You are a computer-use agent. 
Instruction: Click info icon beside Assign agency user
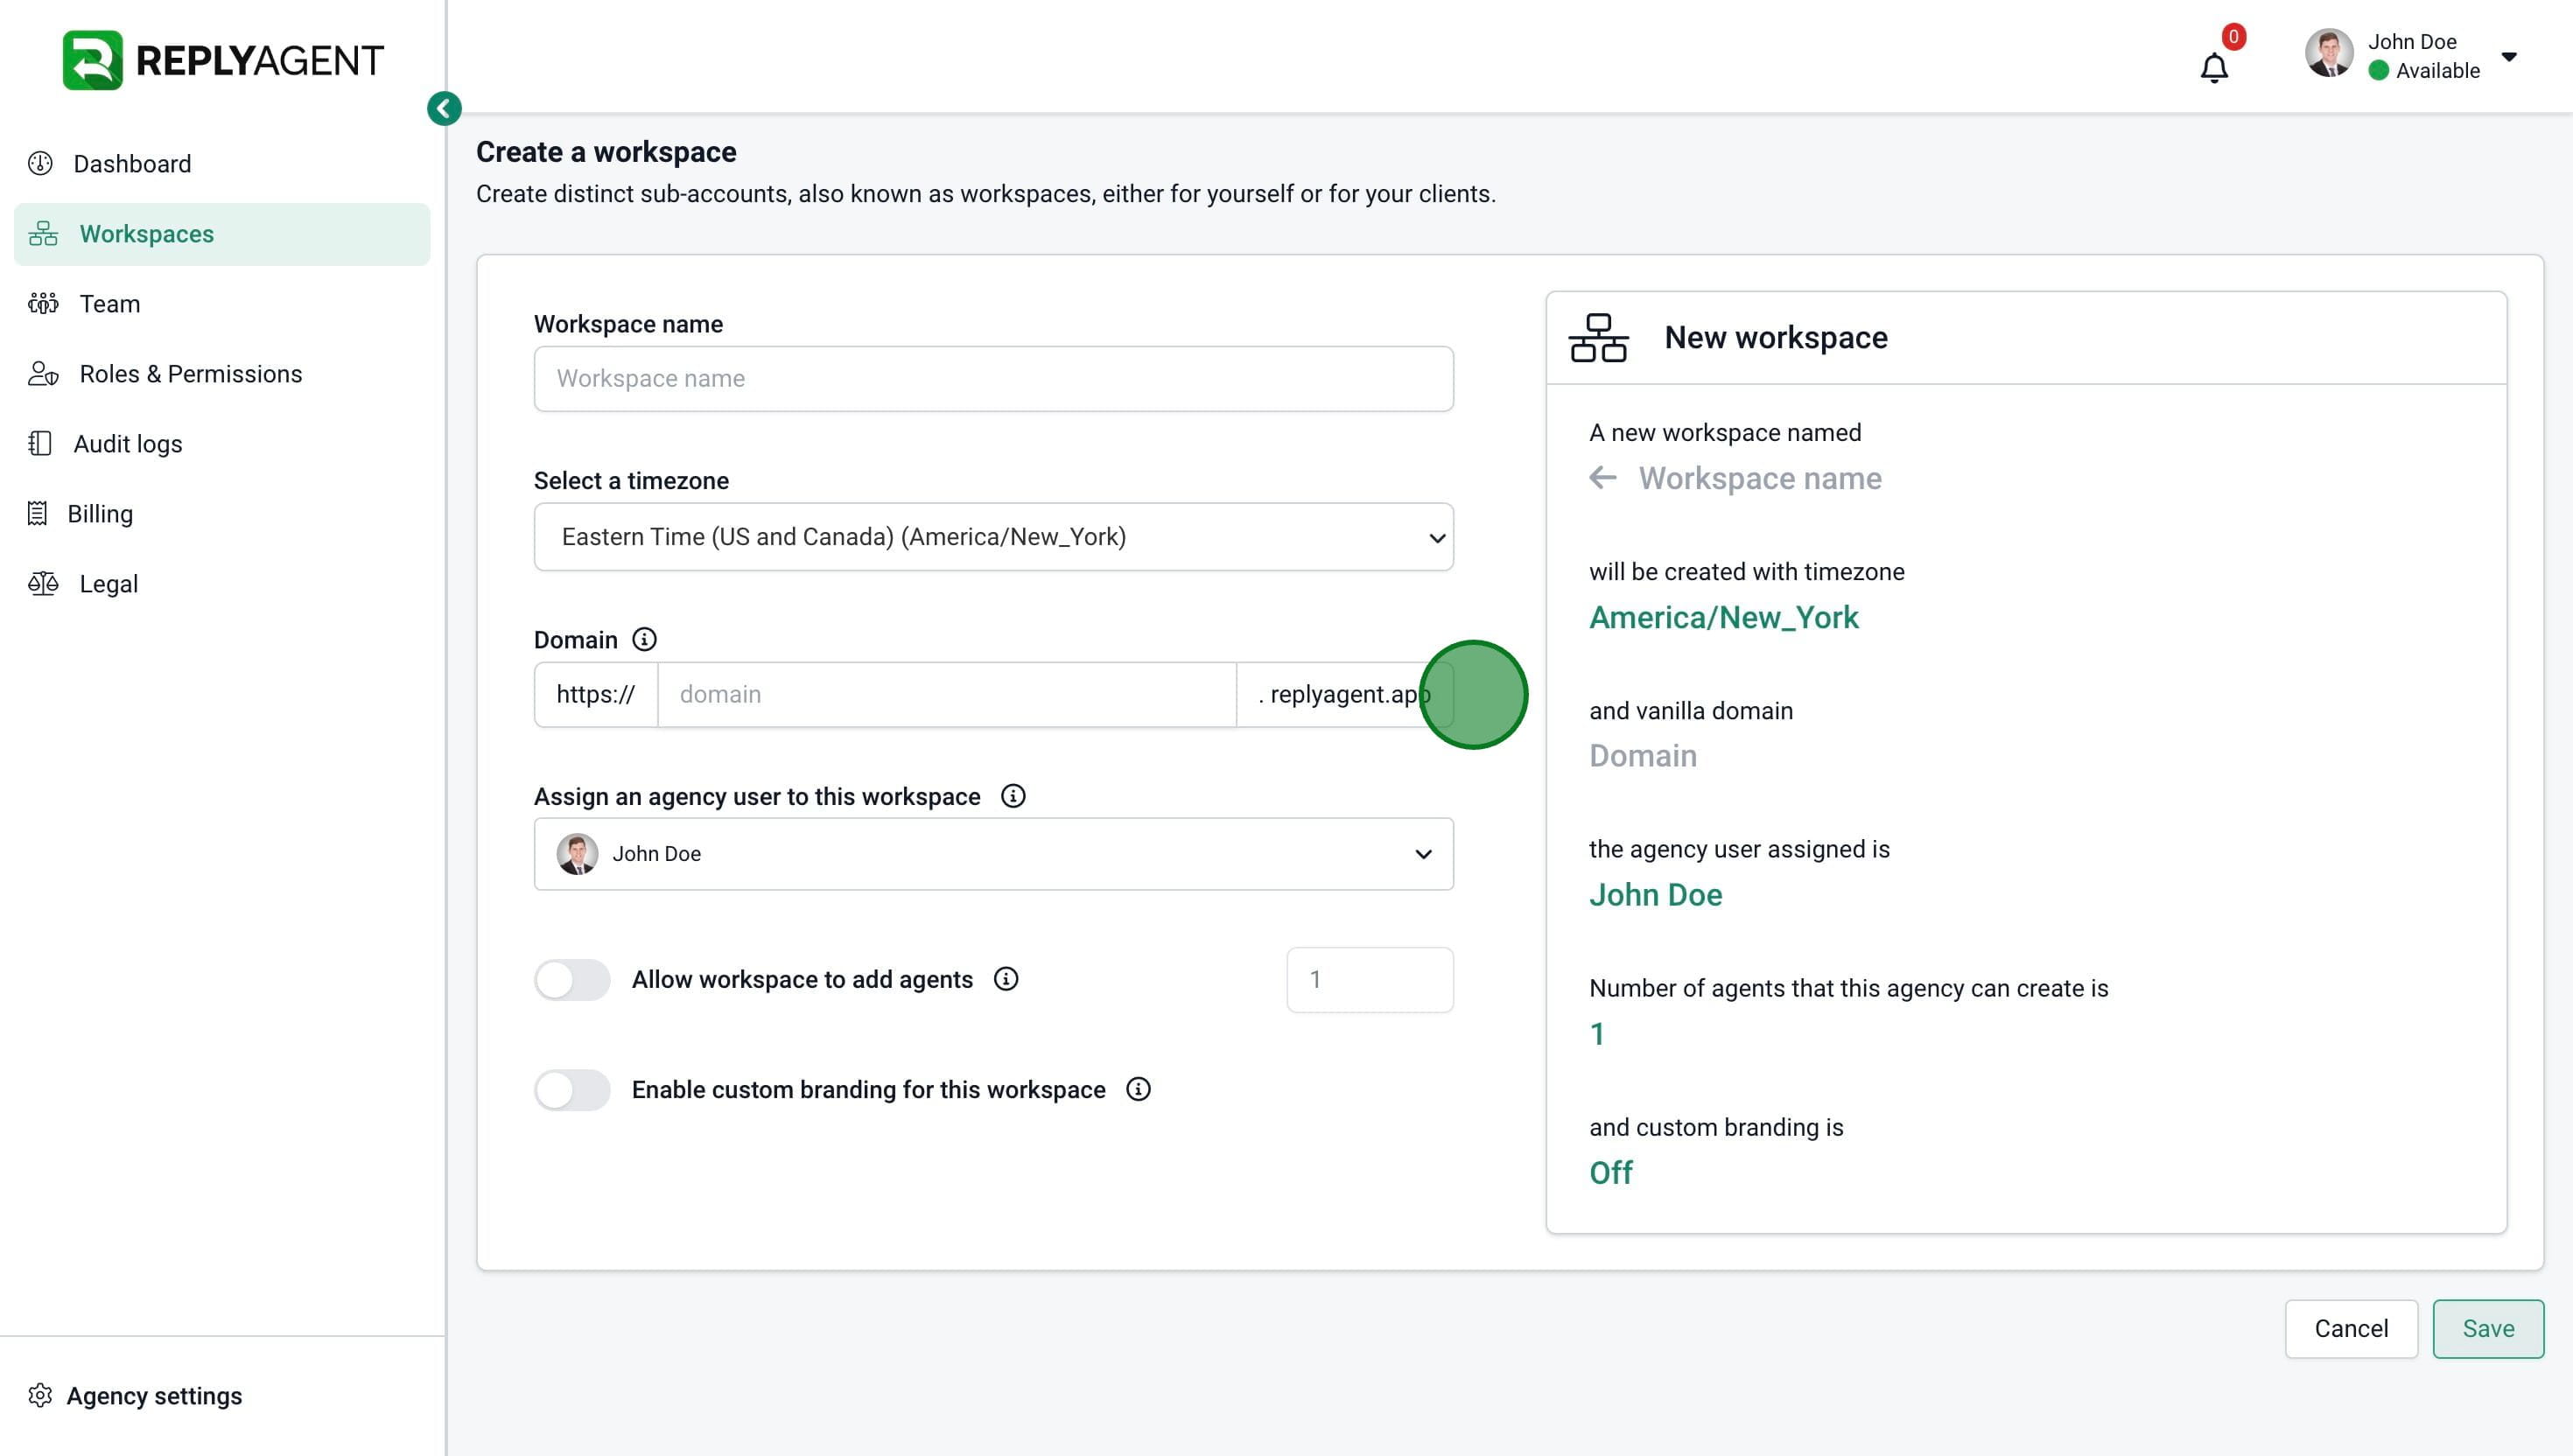[x=1012, y=796]
